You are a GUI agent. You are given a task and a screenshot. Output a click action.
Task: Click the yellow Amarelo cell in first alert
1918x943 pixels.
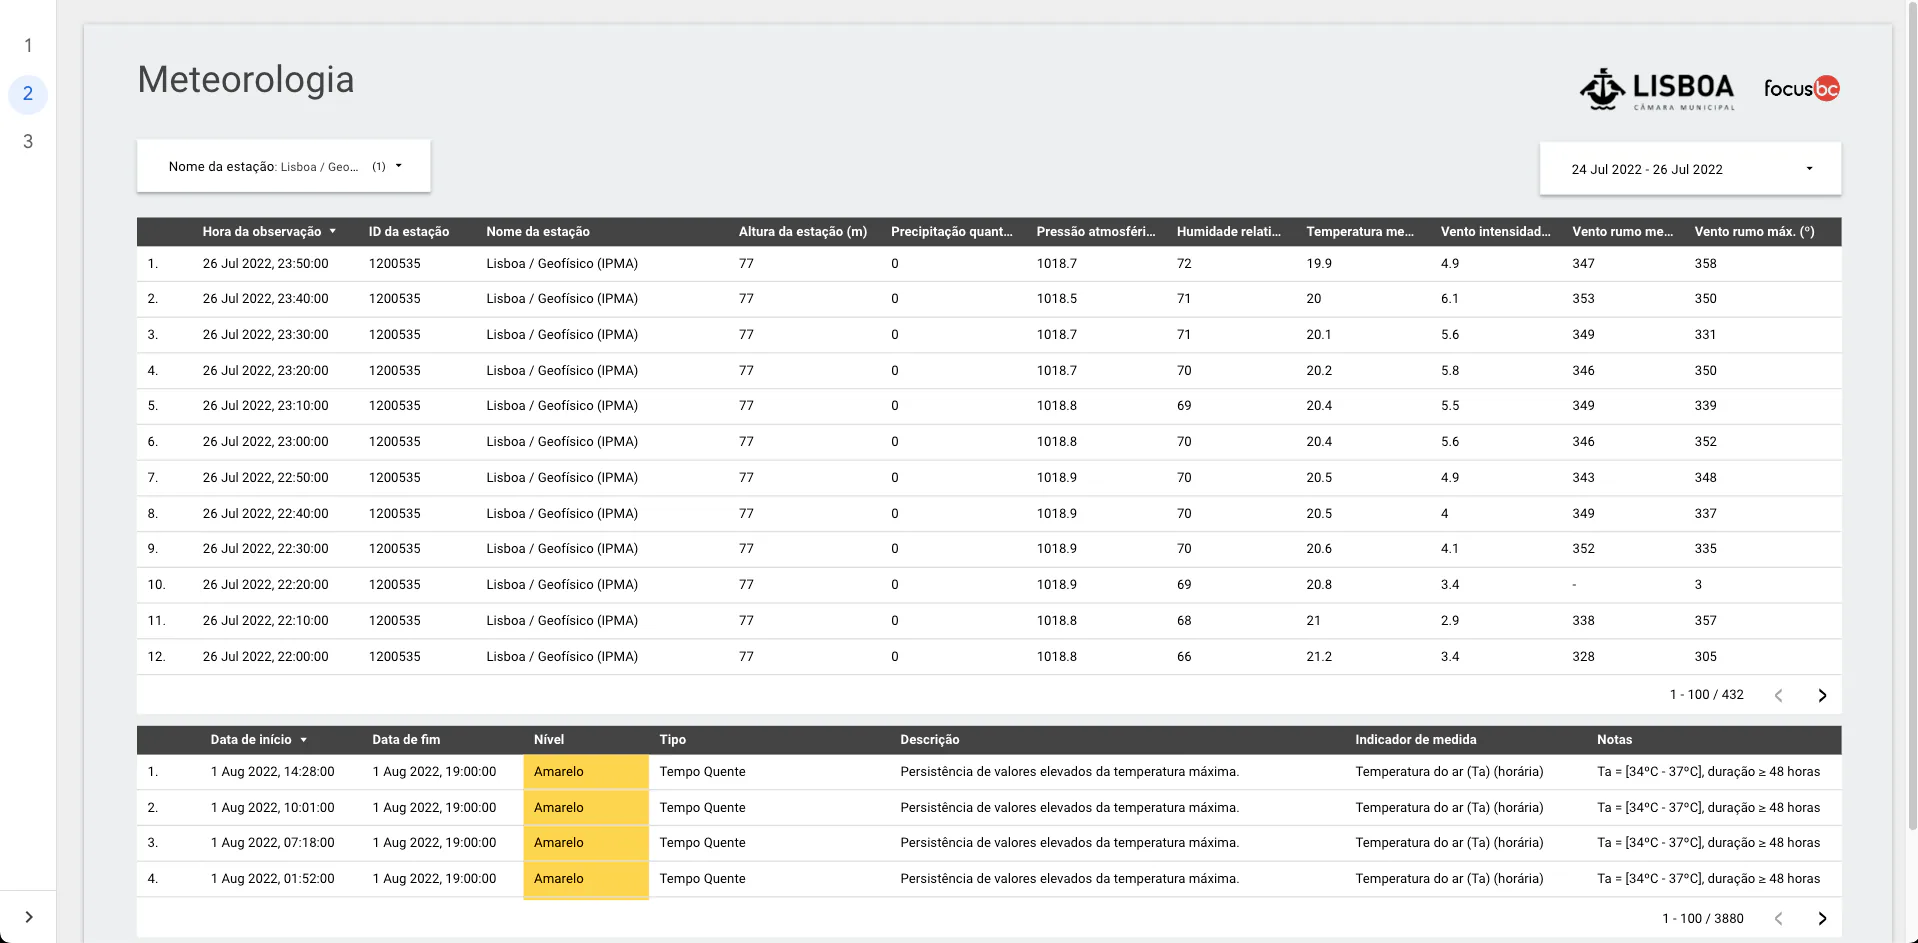[585, 772]
